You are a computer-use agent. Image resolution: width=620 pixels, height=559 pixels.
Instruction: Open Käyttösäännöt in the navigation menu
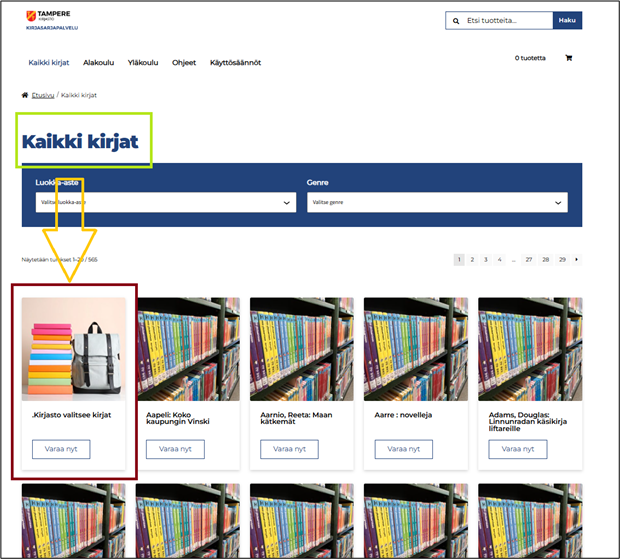point(235,62)
